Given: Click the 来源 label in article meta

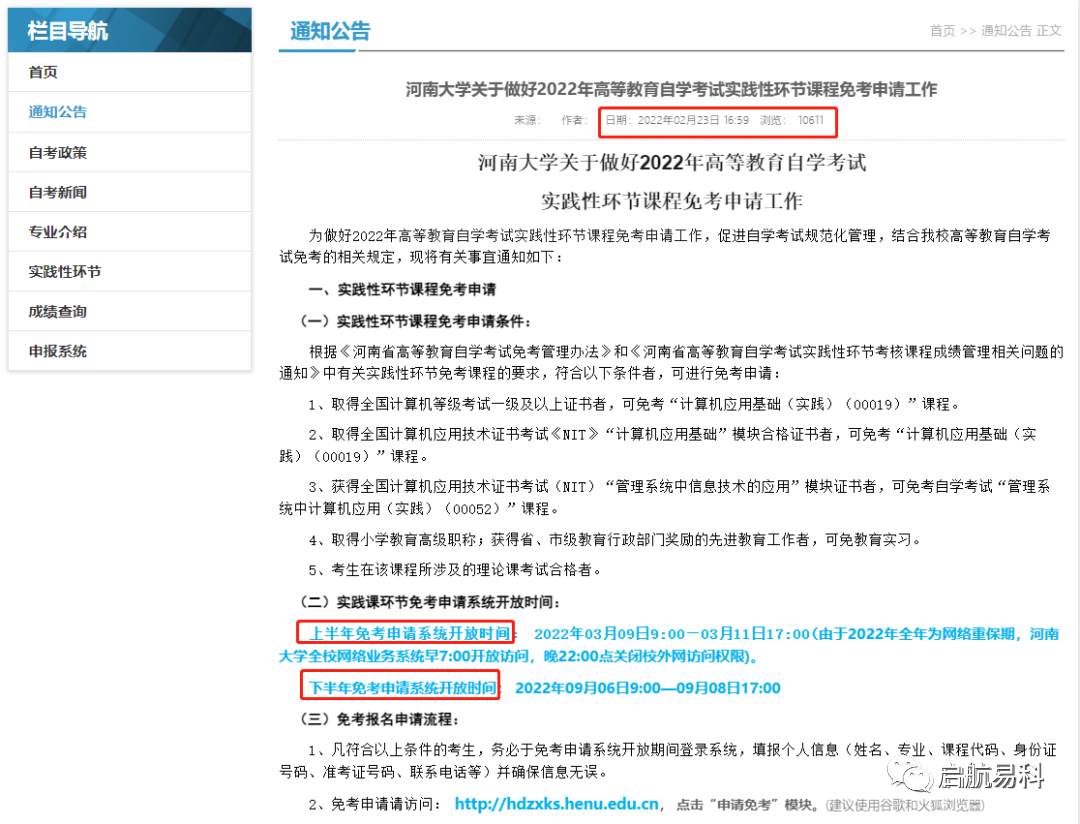Looking at the screenshot, I should (528, 120).
